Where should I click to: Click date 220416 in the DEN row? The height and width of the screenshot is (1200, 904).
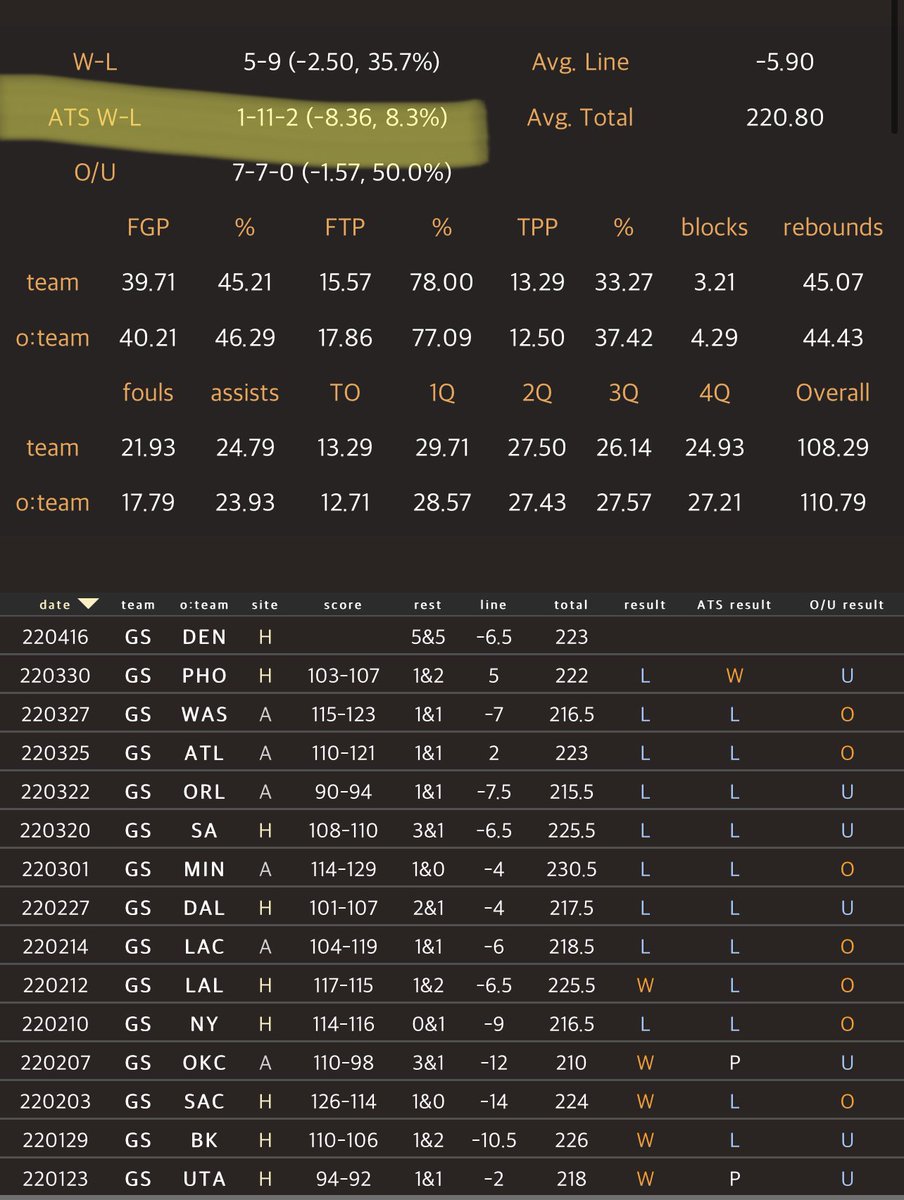tap(54, 637)
